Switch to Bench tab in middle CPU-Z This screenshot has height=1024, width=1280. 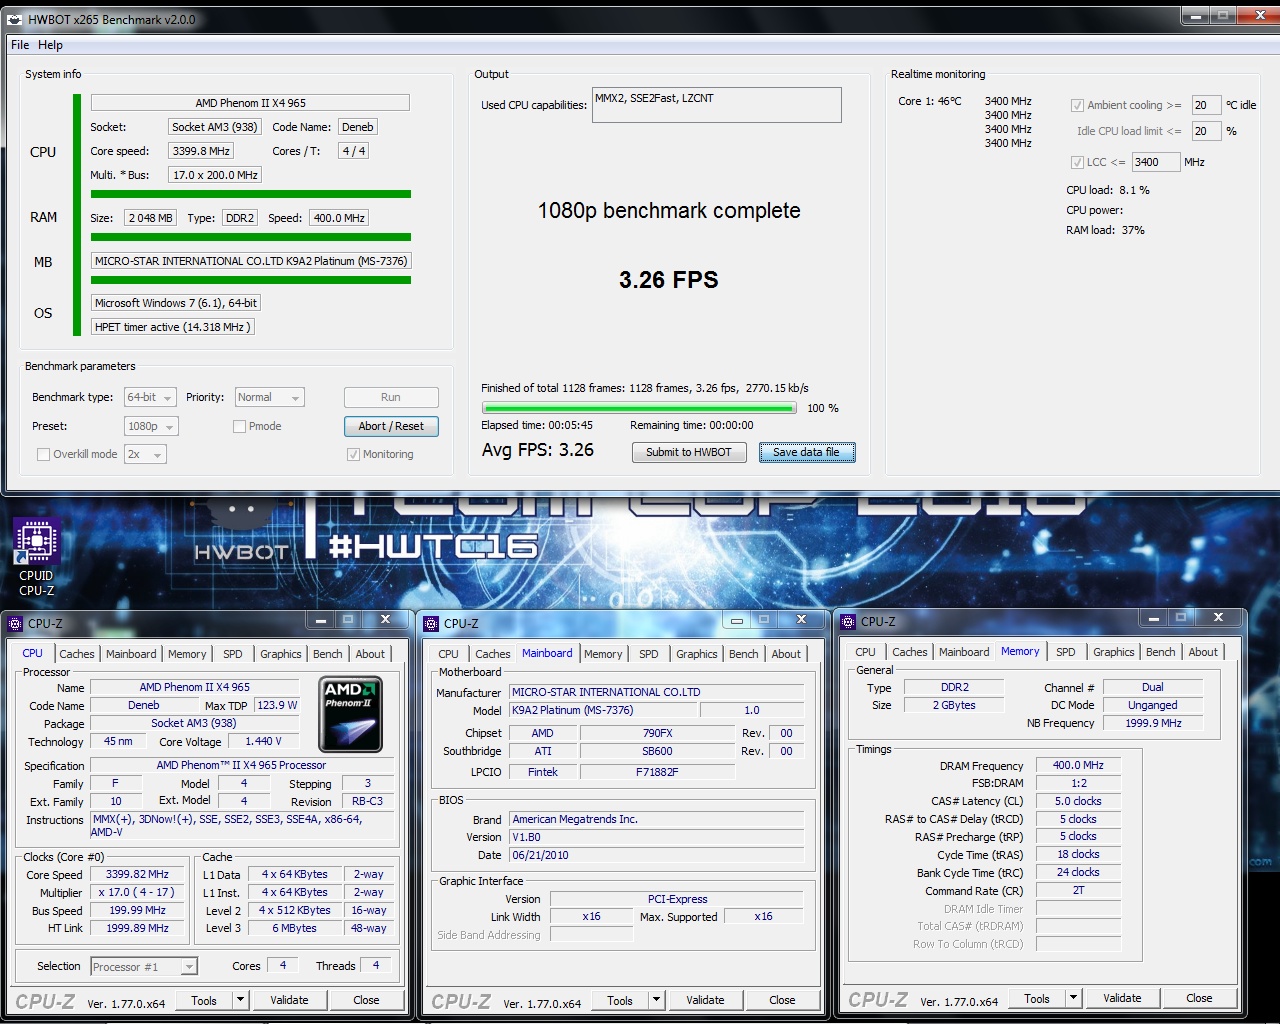tap(743, 654)
